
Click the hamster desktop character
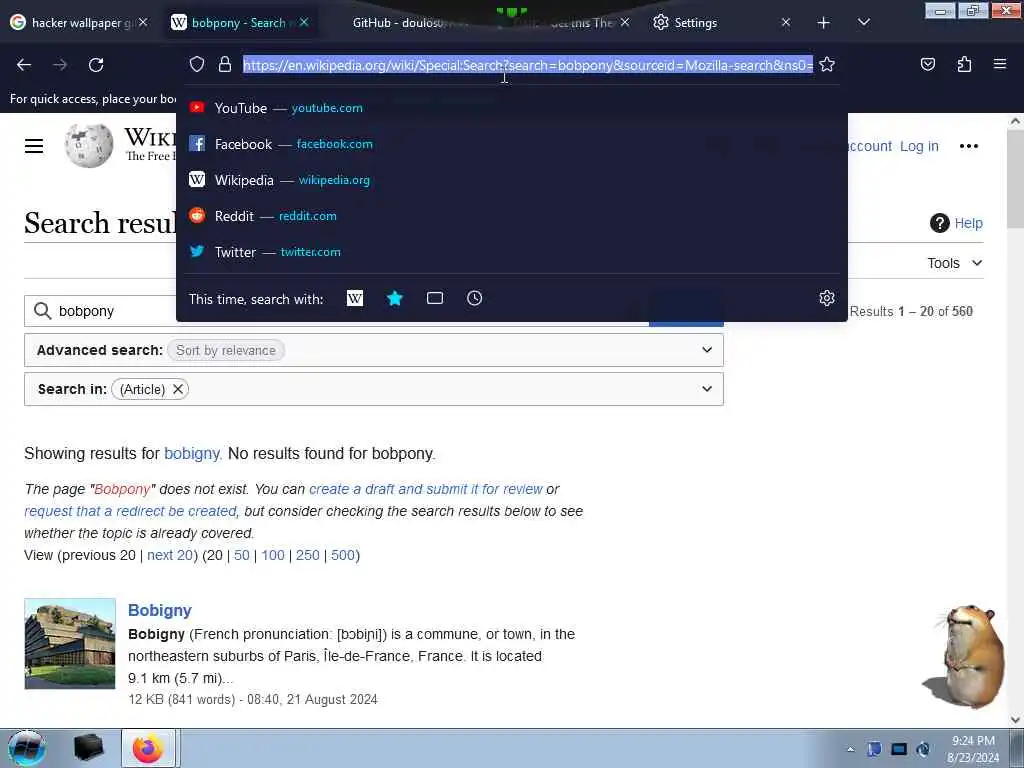(x=962, y=656)
